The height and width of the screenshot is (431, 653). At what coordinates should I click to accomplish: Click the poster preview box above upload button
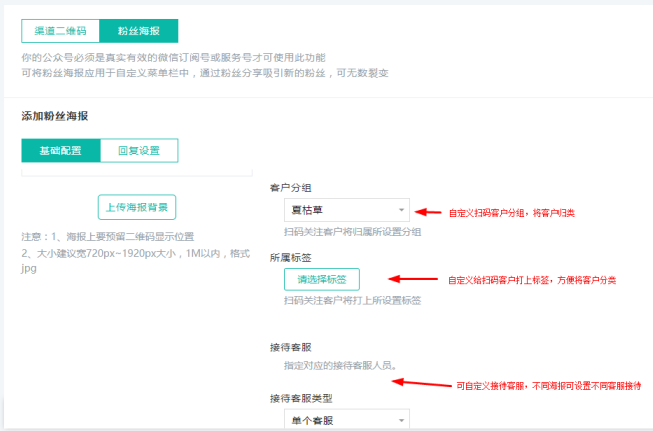pyautogui.click(x=137, y=174)
